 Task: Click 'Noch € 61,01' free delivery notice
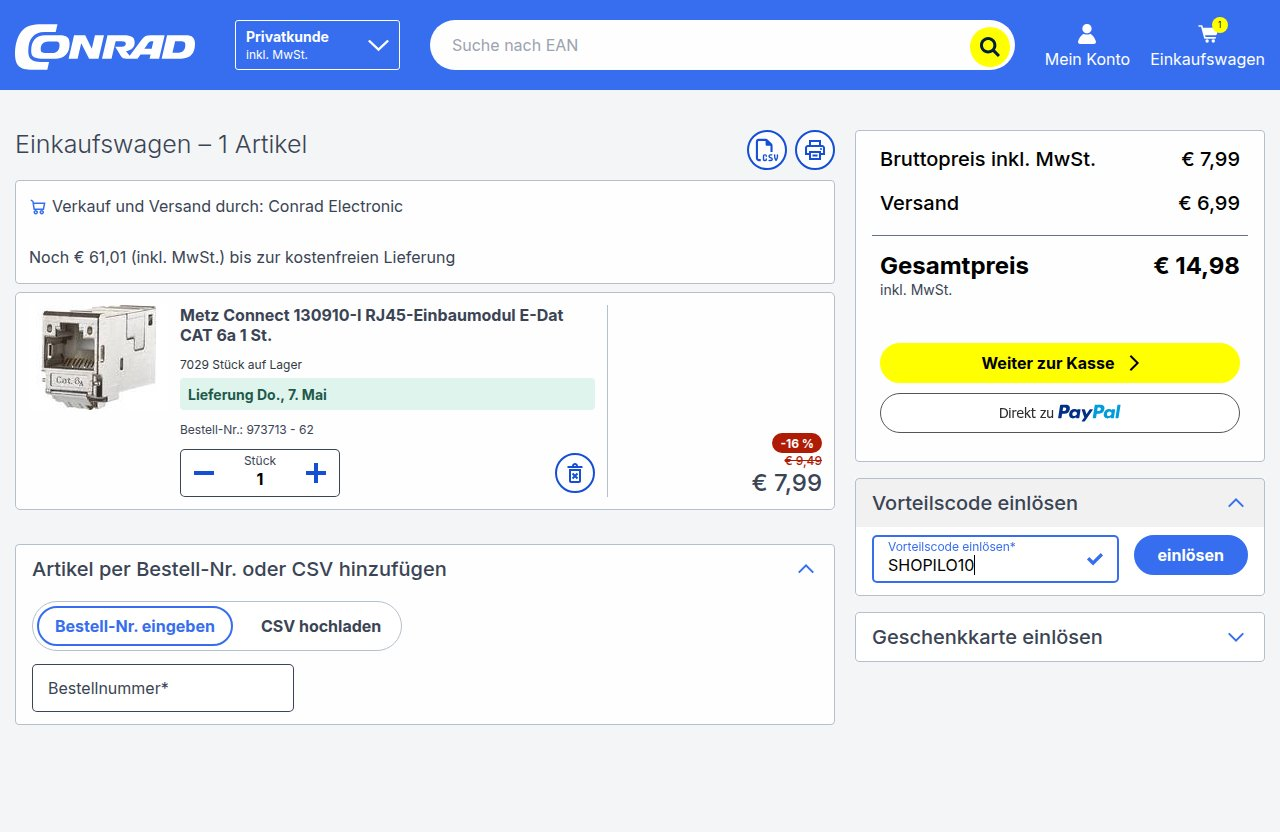coord(242,257)
